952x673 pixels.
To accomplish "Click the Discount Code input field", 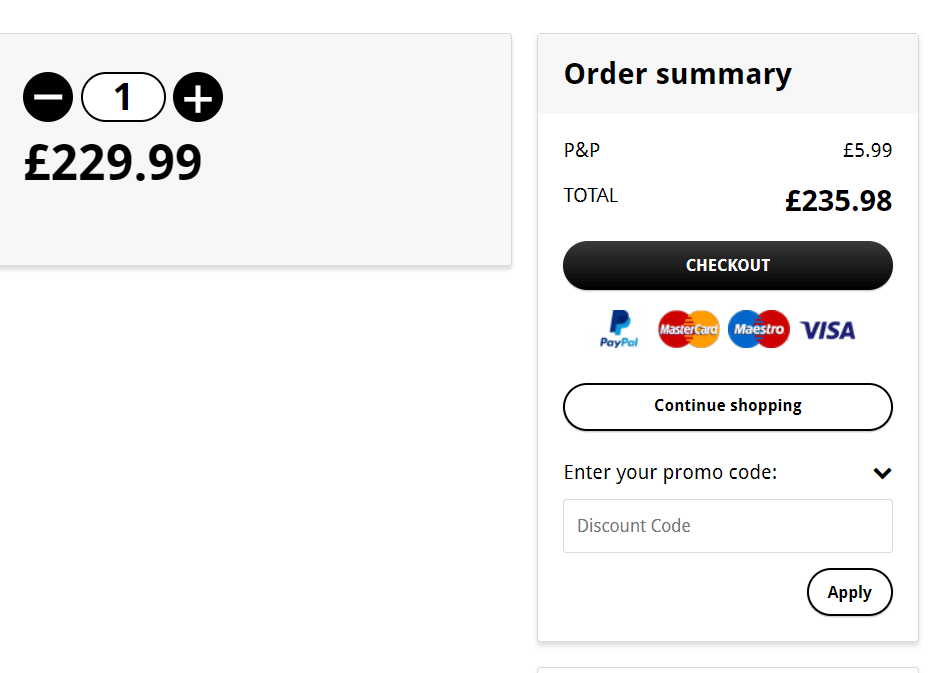I will tap(727, 525).
